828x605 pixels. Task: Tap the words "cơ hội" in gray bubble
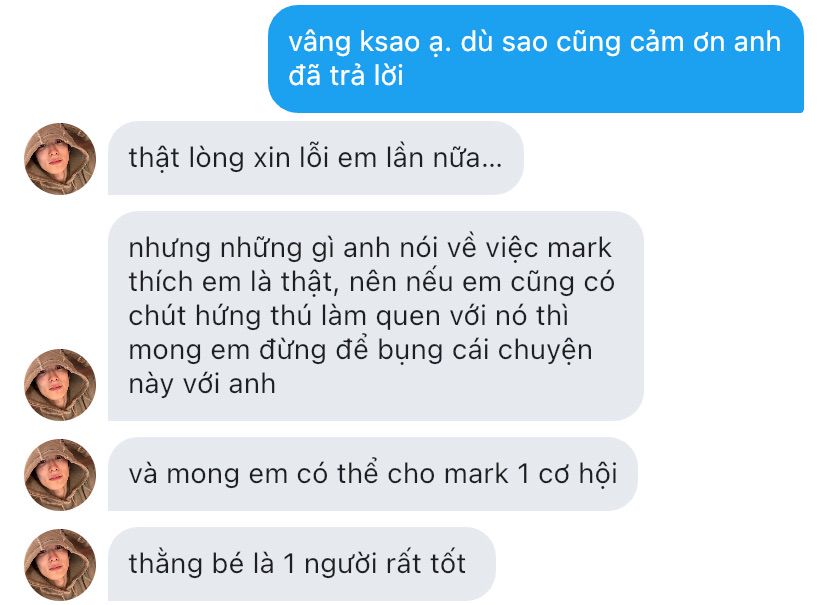click(x=578, y=473)
